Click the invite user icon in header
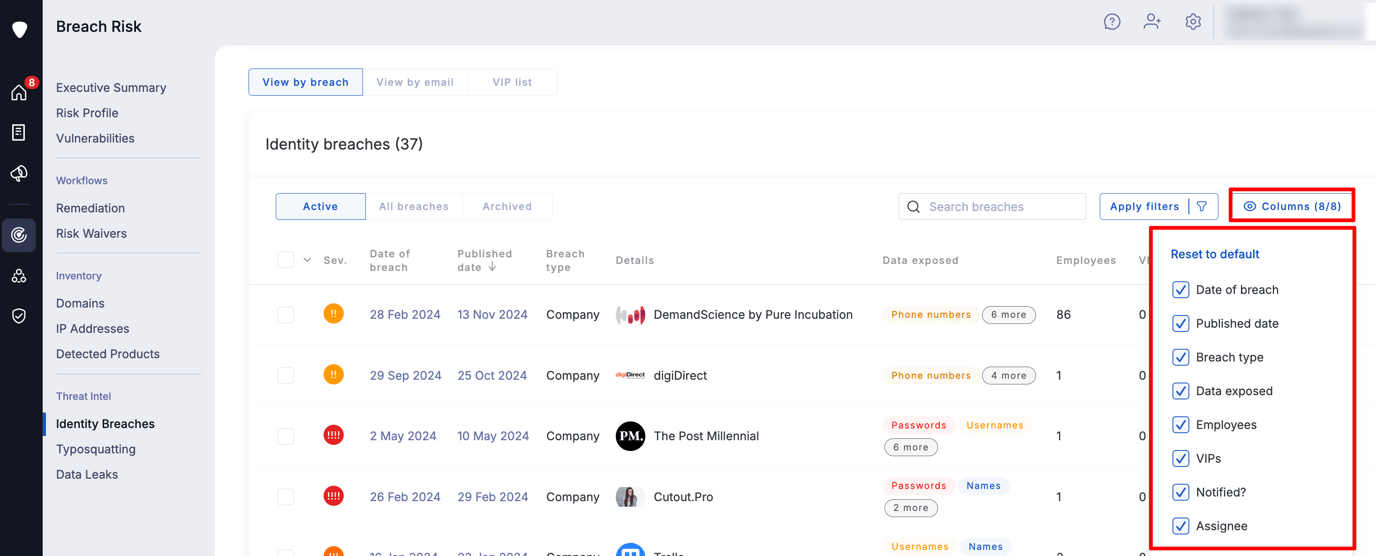This screenshot has height=556, width=1376. pyautogui.click(x=1152, y=22)
